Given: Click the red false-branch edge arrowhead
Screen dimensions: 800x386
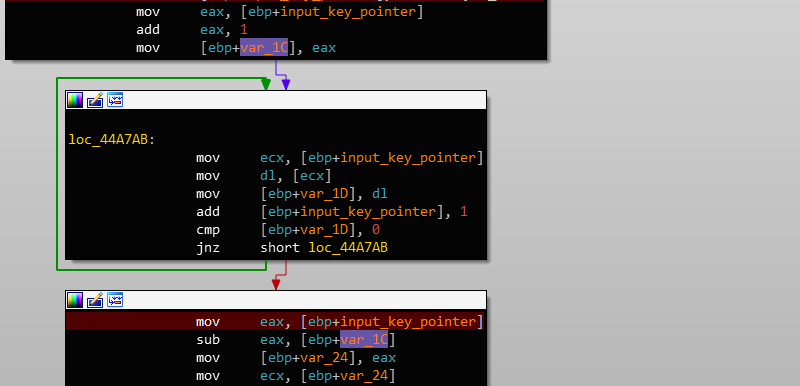Looking at the screenshot, I should pos(276,285).
